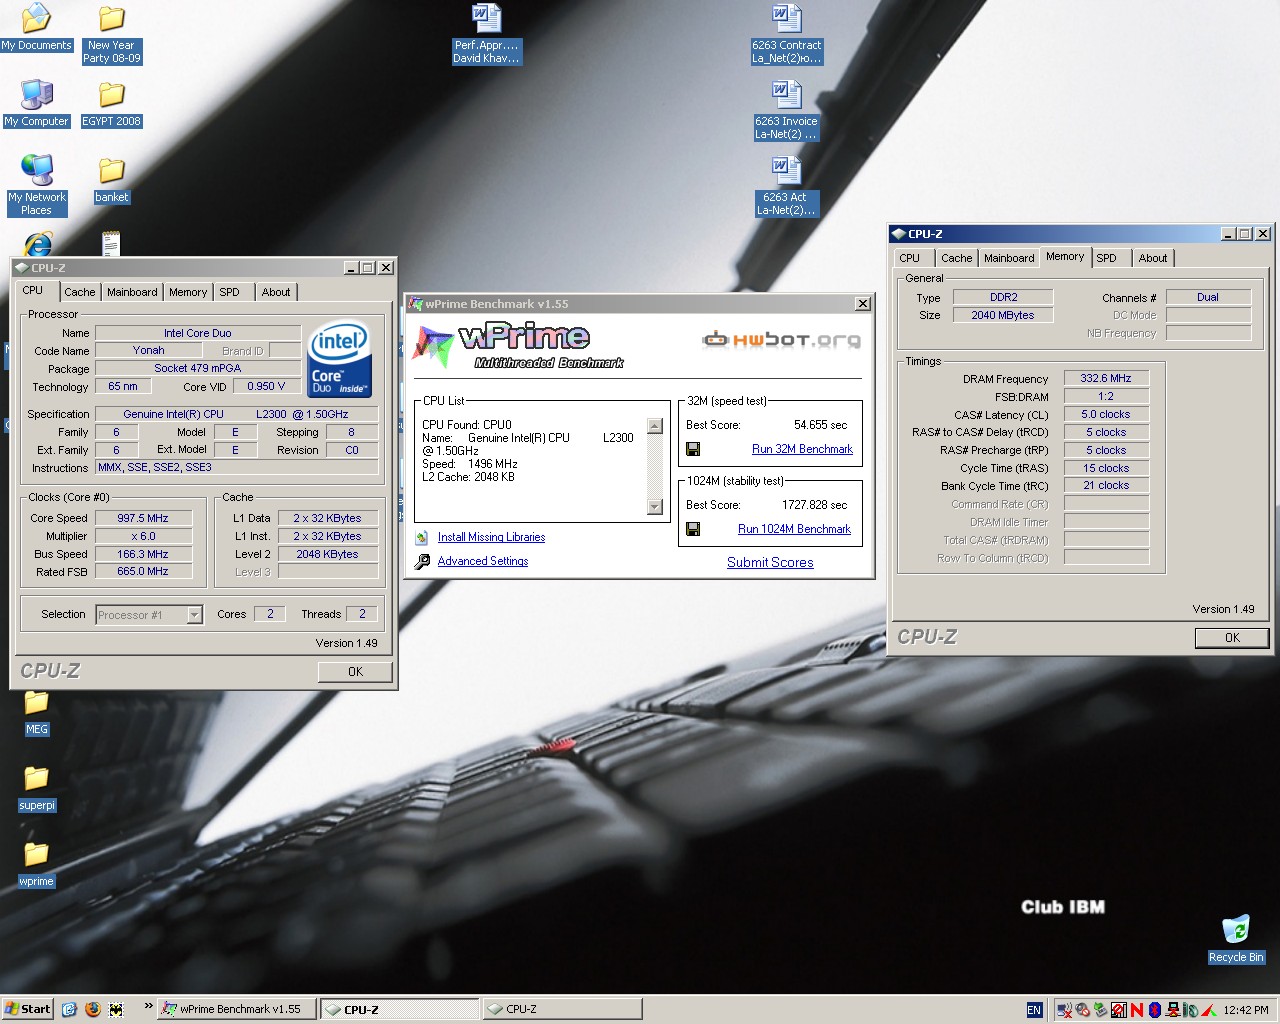Viewport: 1280px width, 1024px height.
Task: Open the MEG folder on desktop
Action: 37,712
